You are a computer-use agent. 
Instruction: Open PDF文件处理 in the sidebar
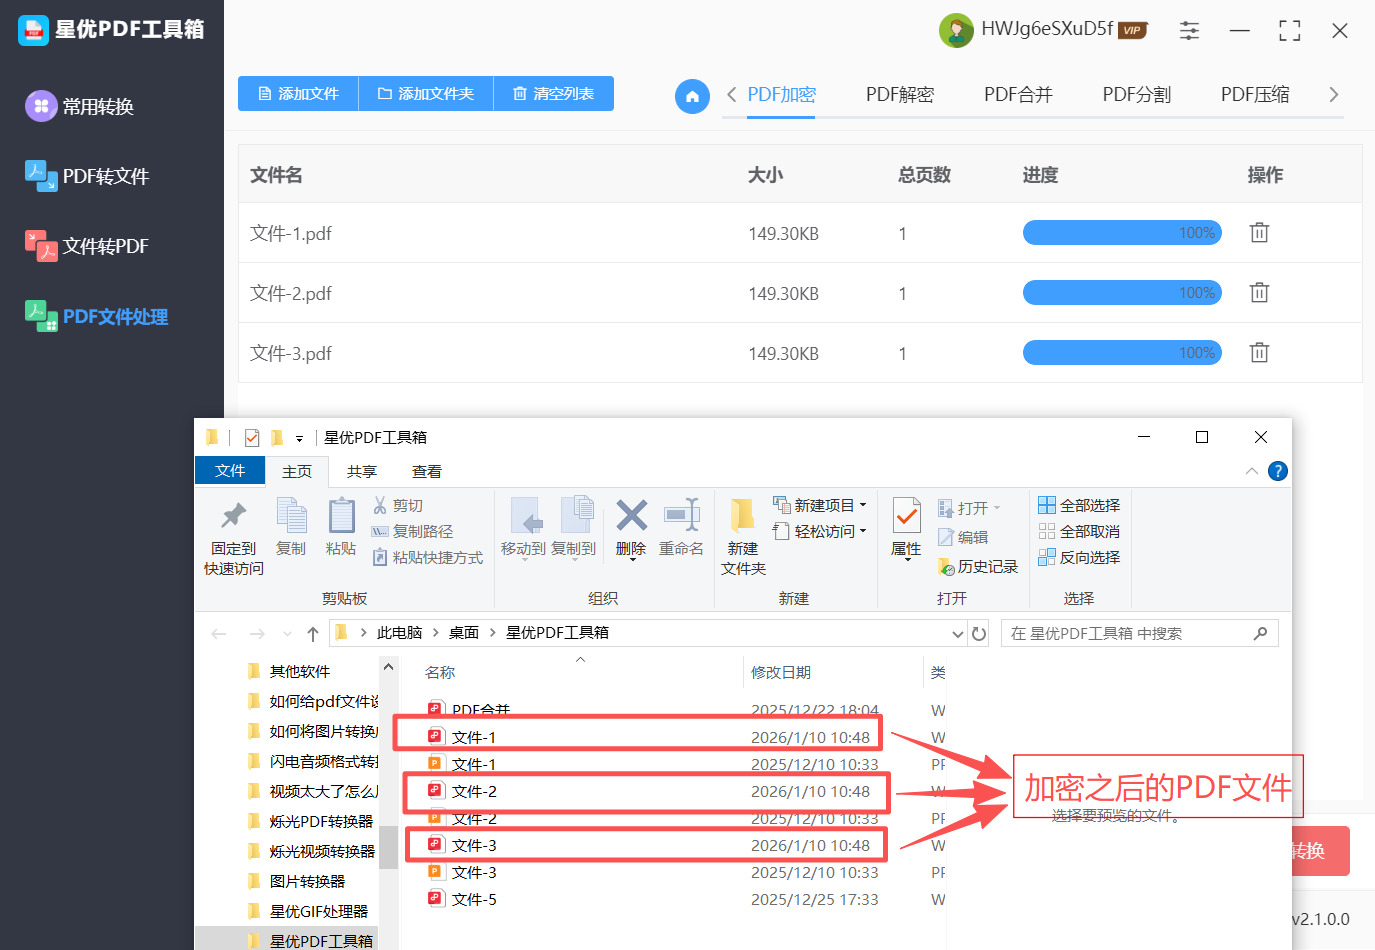[x=96, y=316]
